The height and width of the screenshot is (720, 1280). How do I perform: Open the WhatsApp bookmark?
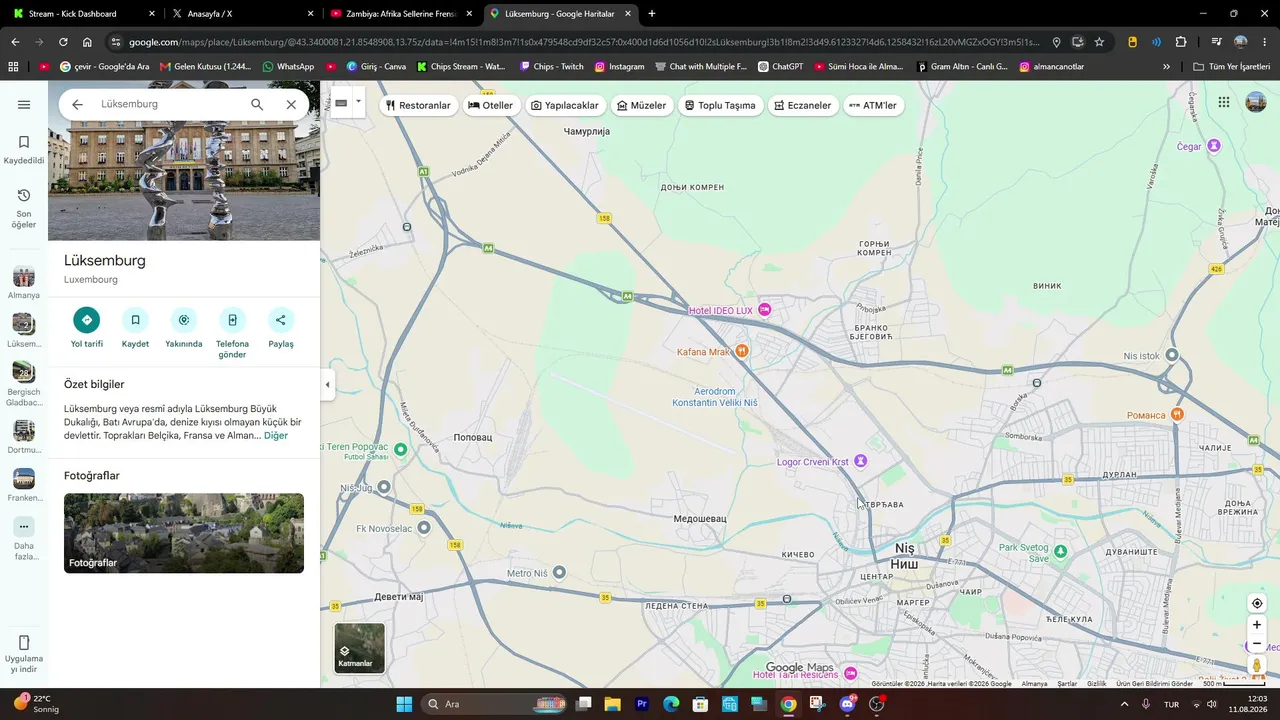tap(288, 67)
